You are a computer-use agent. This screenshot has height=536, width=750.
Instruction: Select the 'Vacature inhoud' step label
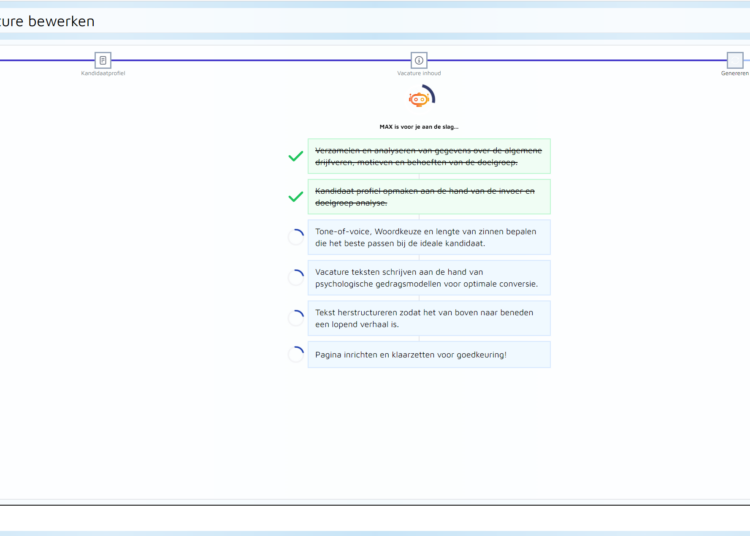pos(419,73)
